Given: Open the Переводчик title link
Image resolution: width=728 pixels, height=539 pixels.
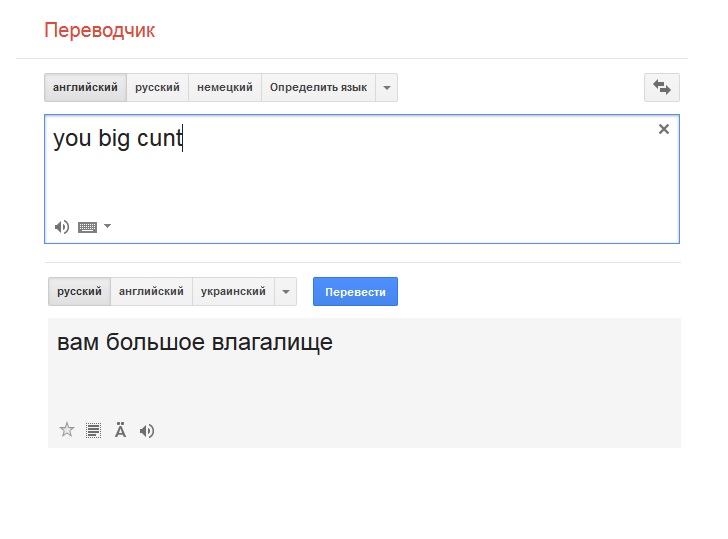Looking at the screenshot, I should (x=100, y=31).
